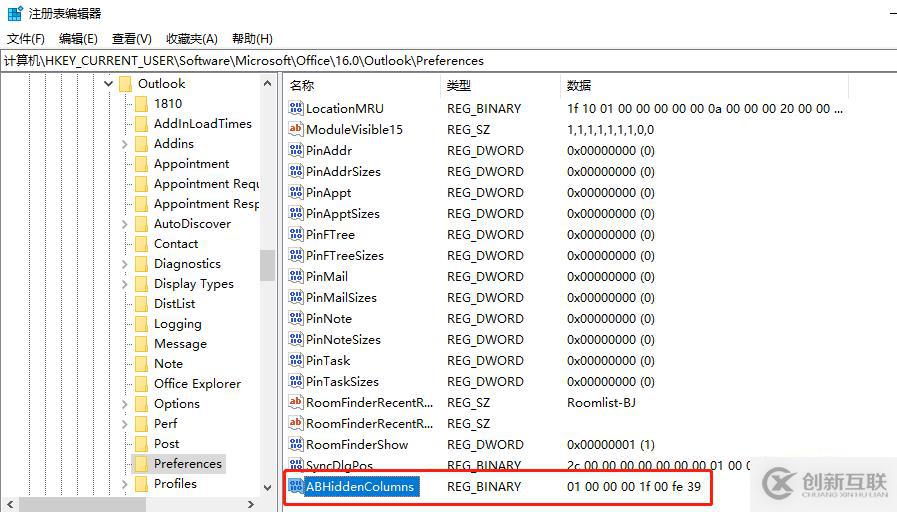The height and width of the screenshot is (512, 897).
Task: Click the PinNote value icon
Action: point(296,318)
